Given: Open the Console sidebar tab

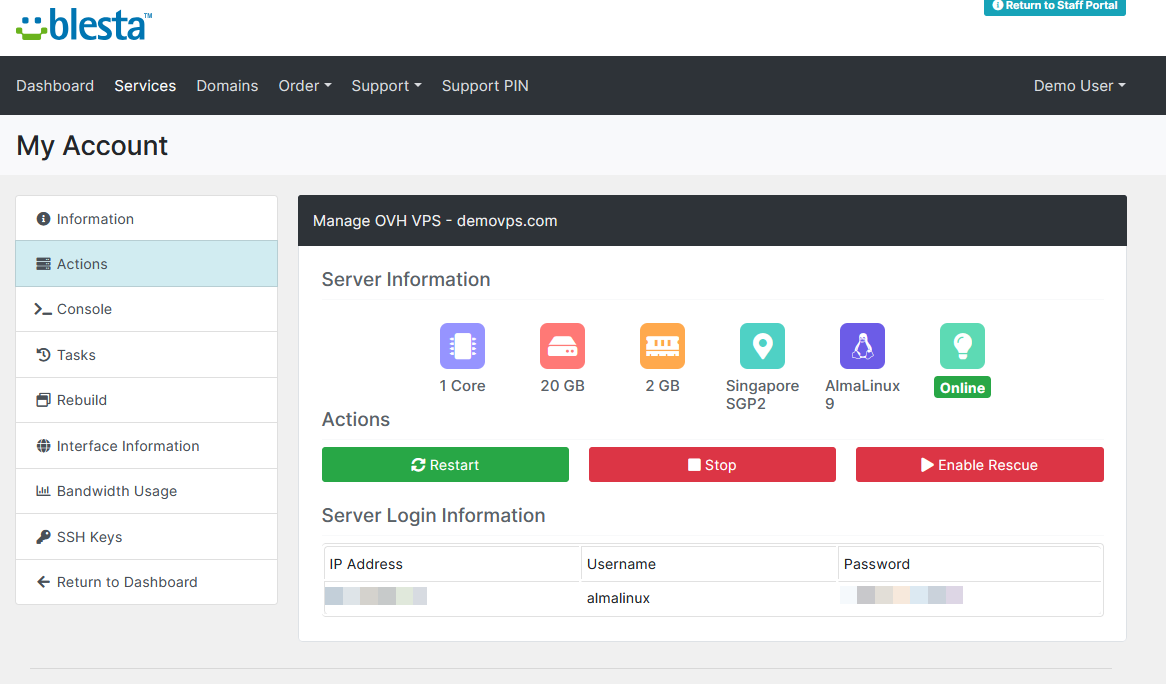Looking at the screenshot, I should tap(146, 309).
